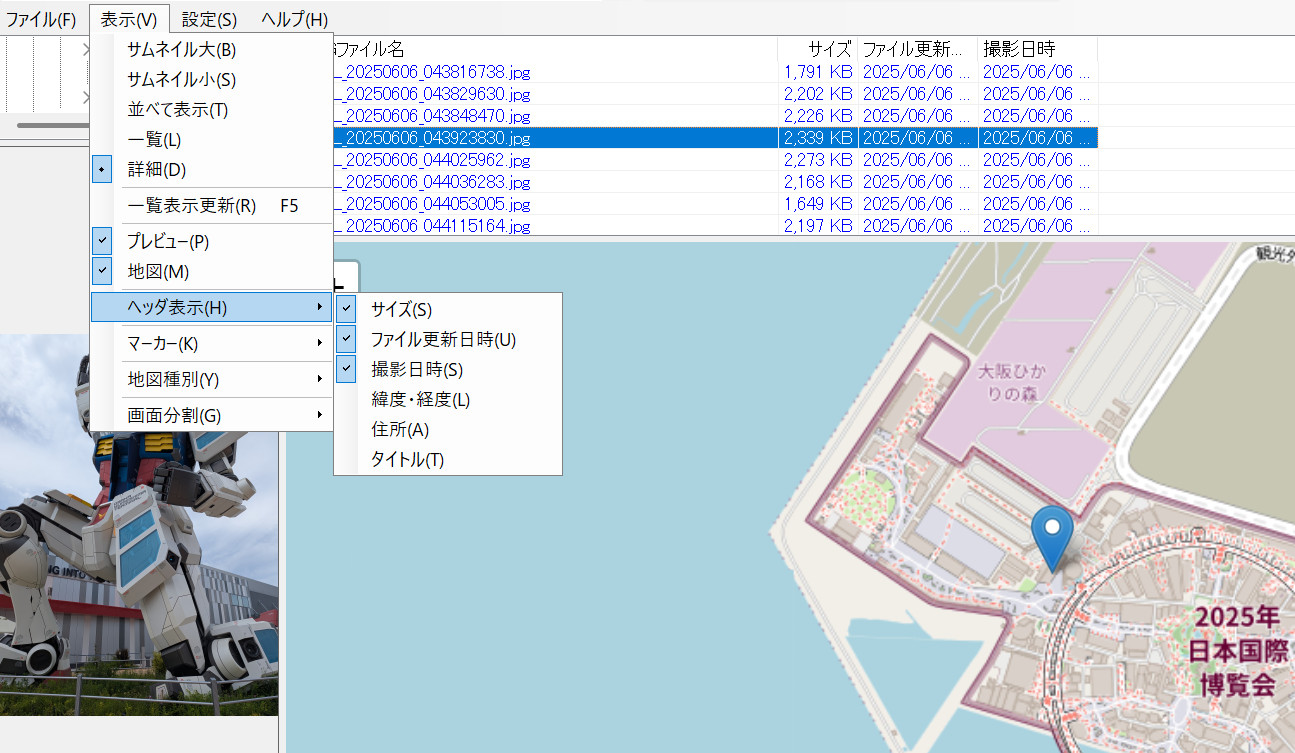Toggle the プレビュー(P) view option
Screen dimensions: 1295x753
(x=168, y=241)
